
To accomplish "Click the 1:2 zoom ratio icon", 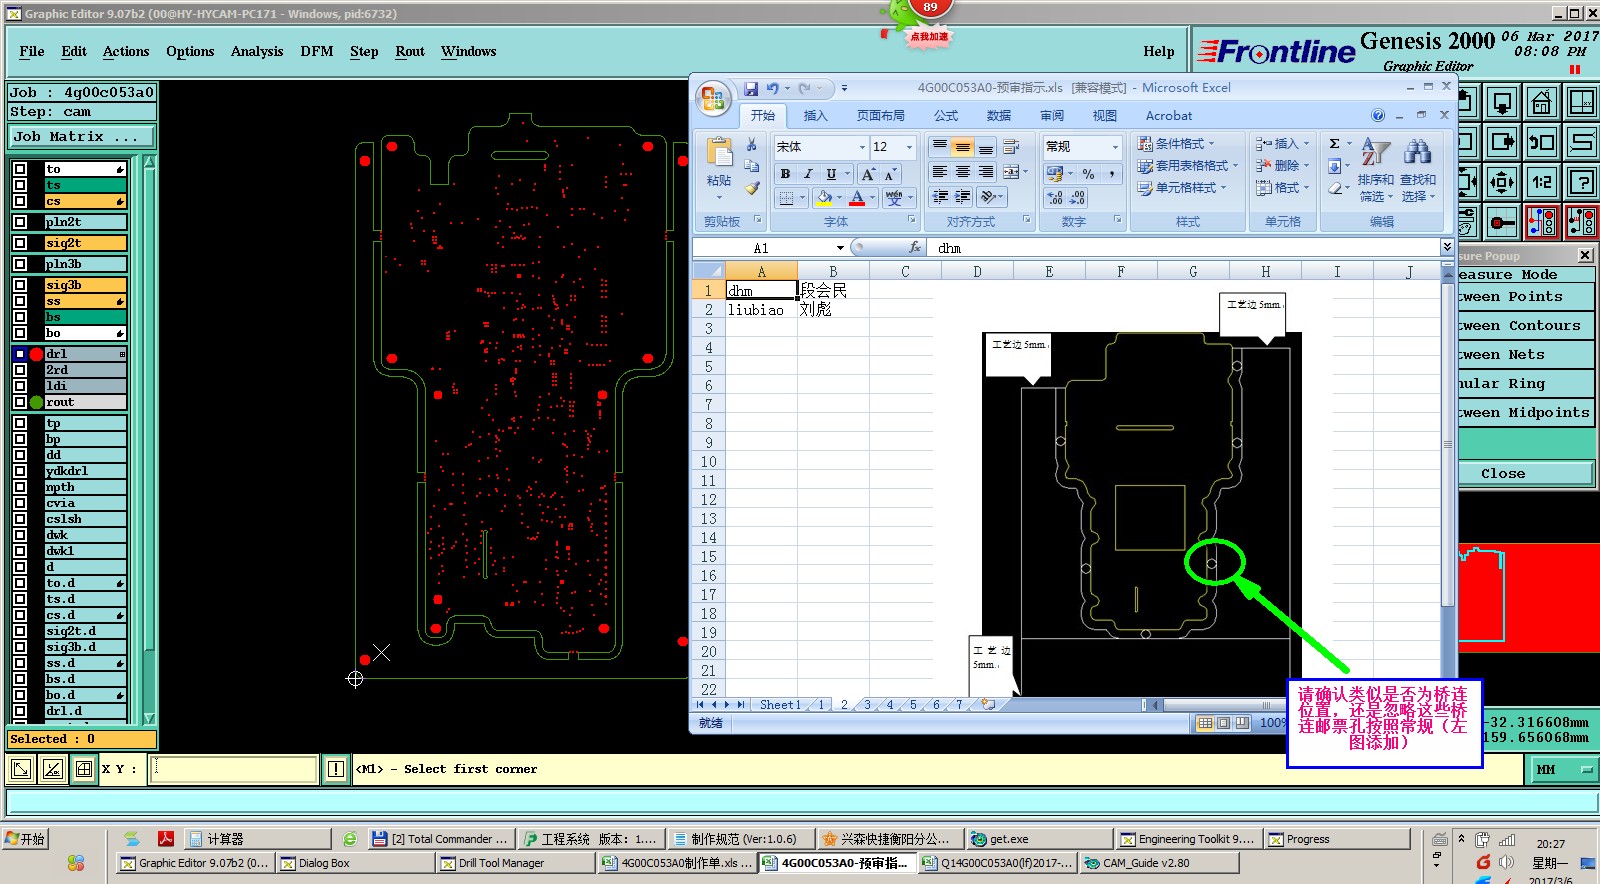I will (x=1541, y=182).
